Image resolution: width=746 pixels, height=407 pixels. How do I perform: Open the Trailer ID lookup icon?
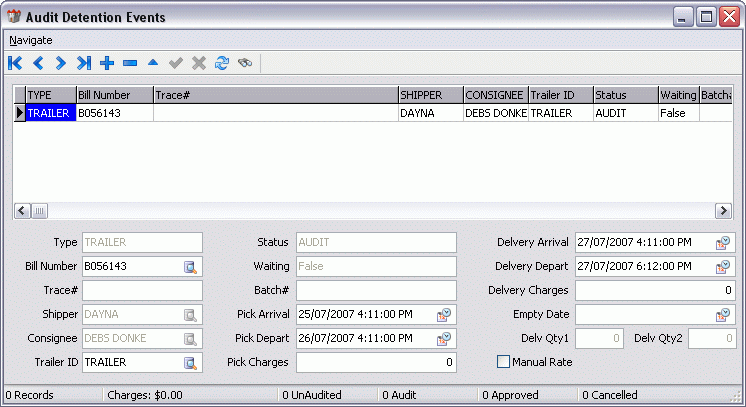coord(191,362)
